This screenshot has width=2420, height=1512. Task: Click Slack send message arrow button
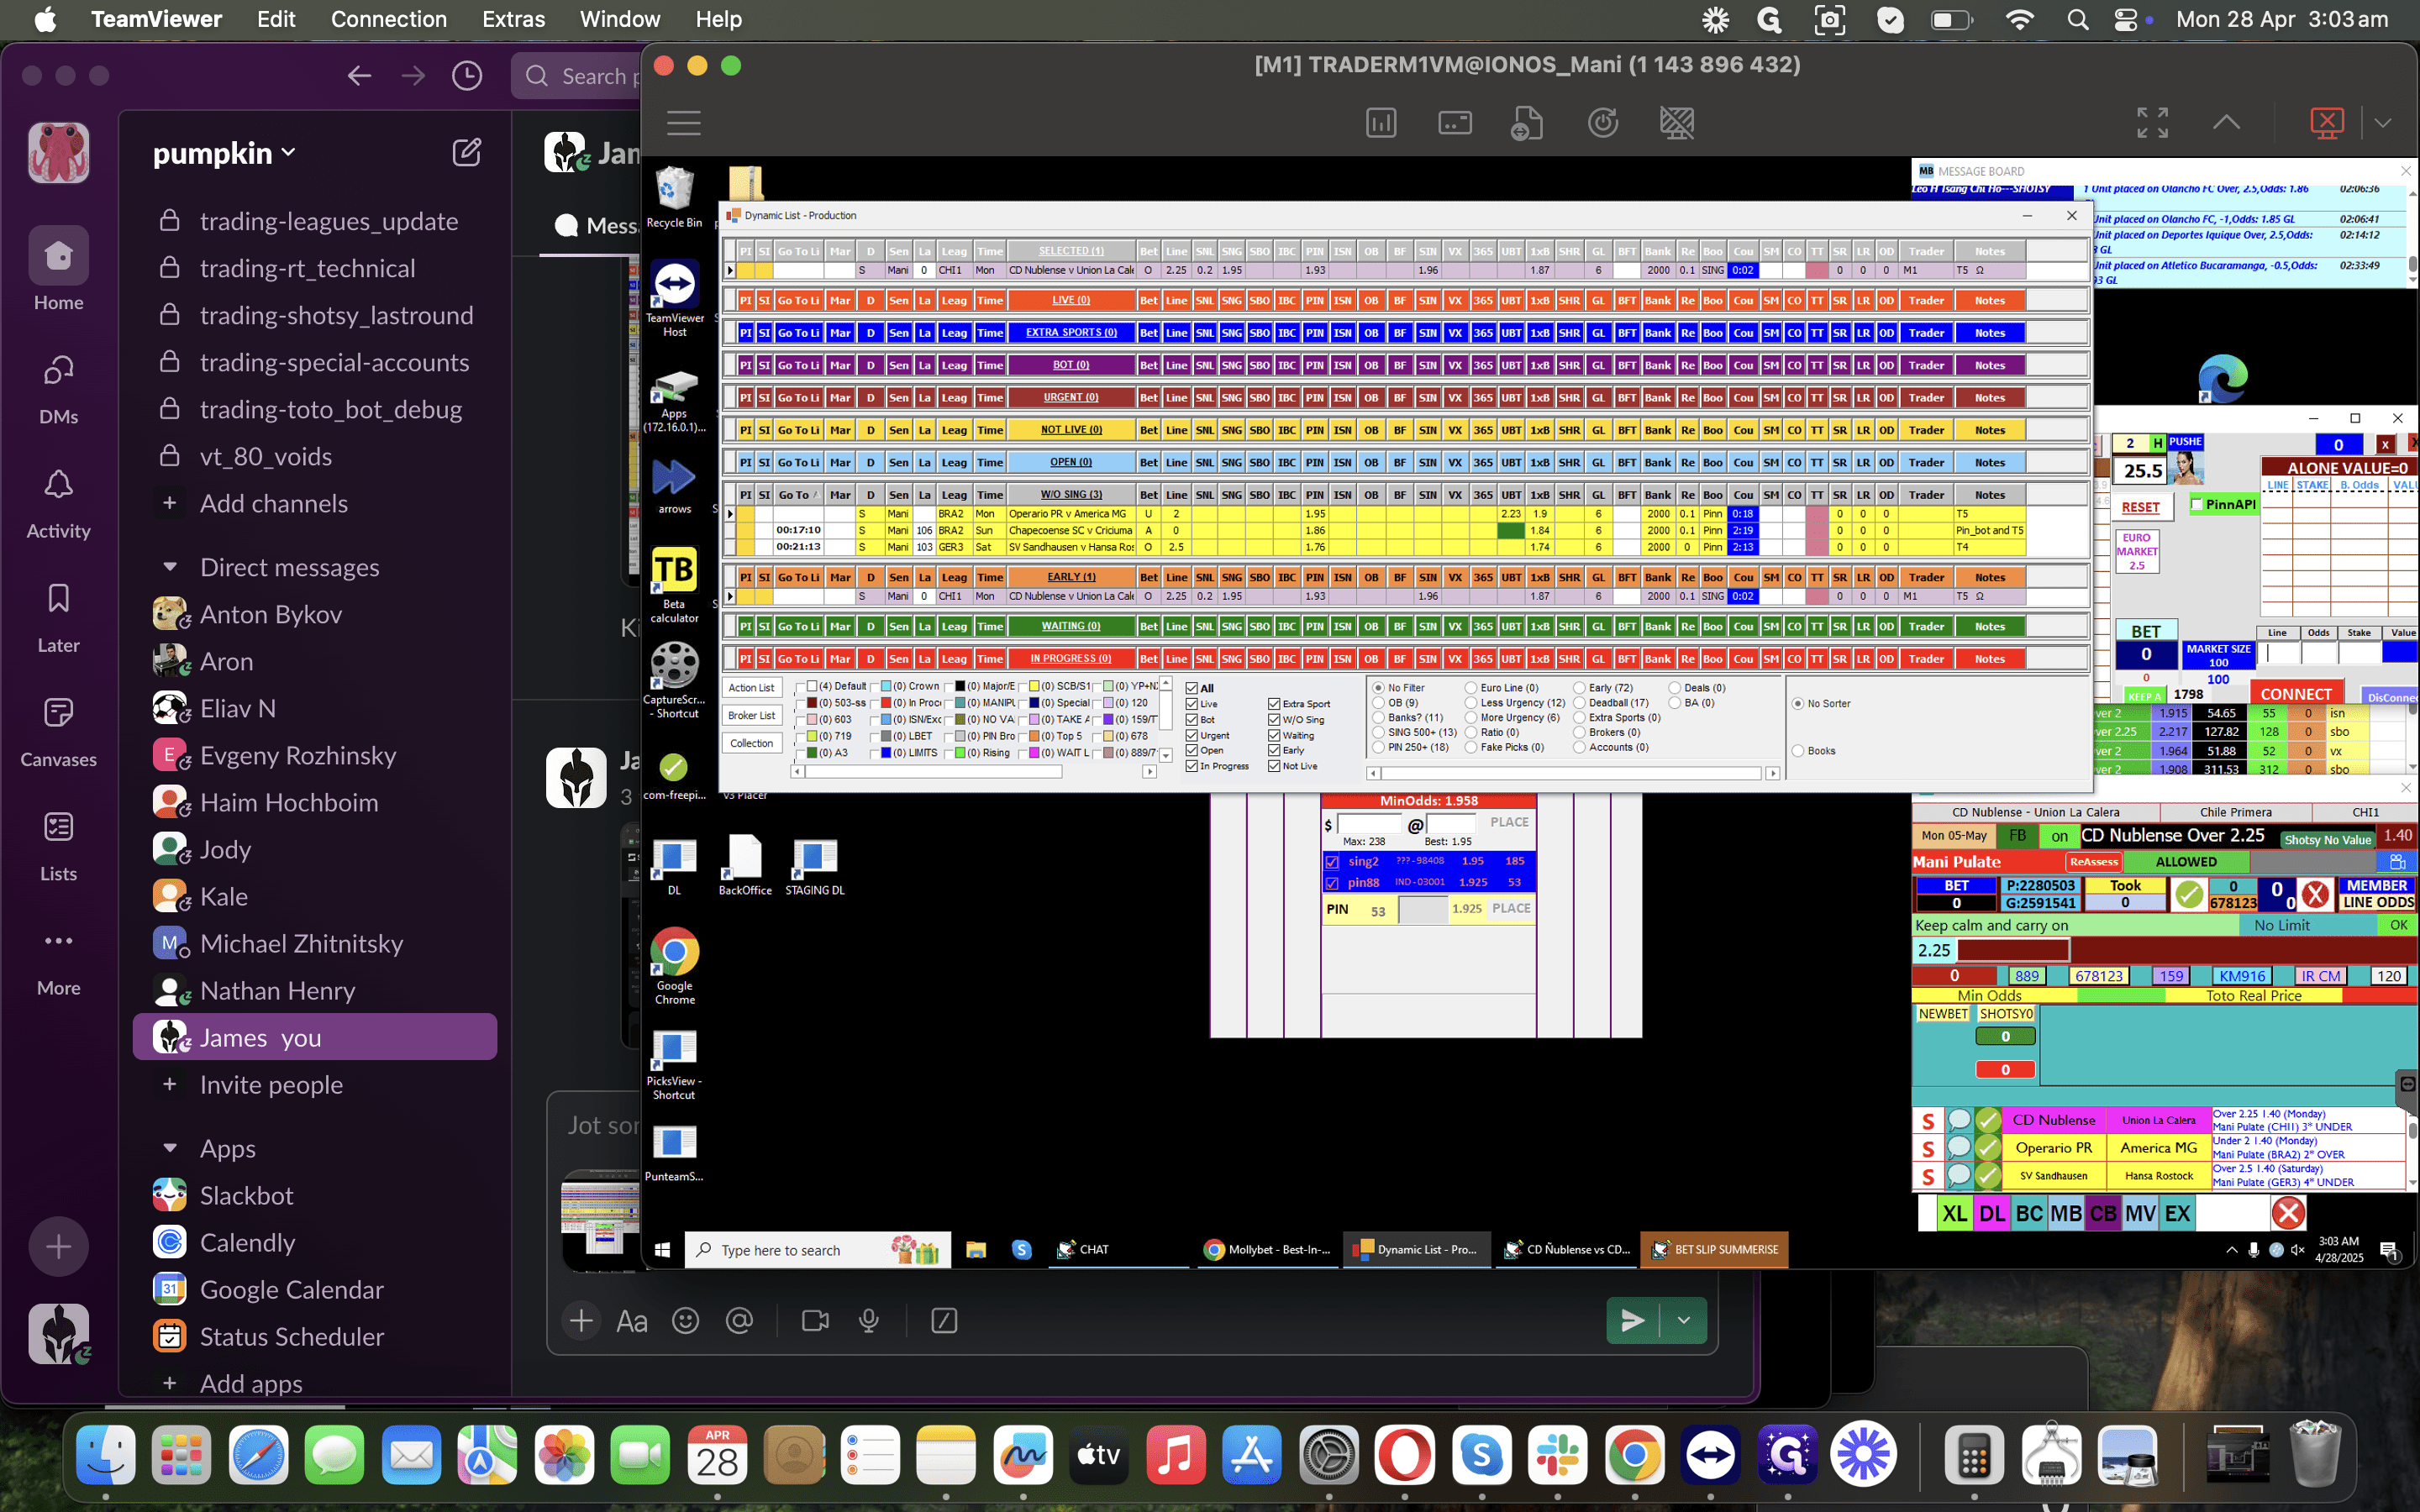coord(1632,1321)
